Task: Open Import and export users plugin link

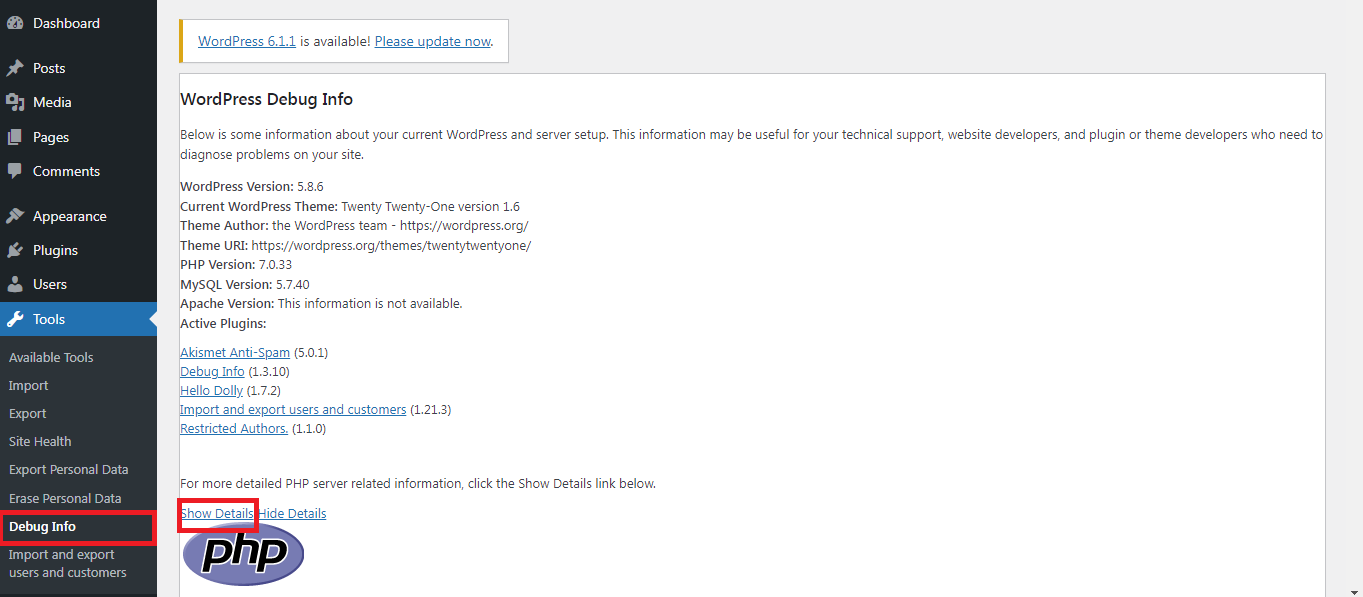Action: click(293, 409)
